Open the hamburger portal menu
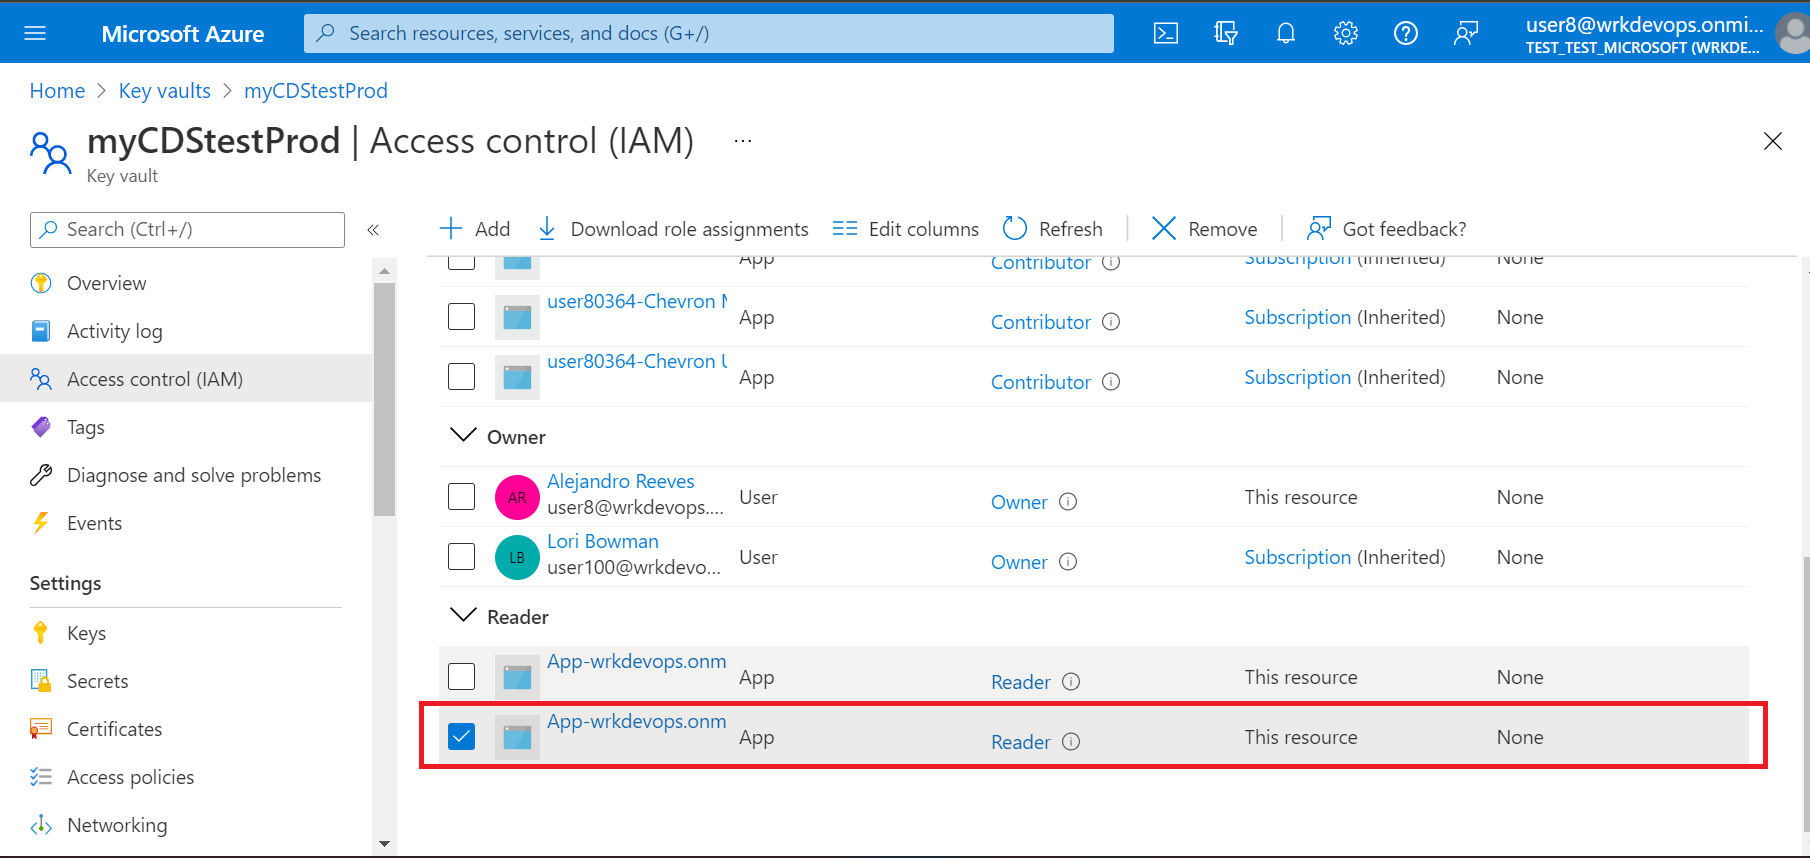1810x858 pixels. pos(35,33)
